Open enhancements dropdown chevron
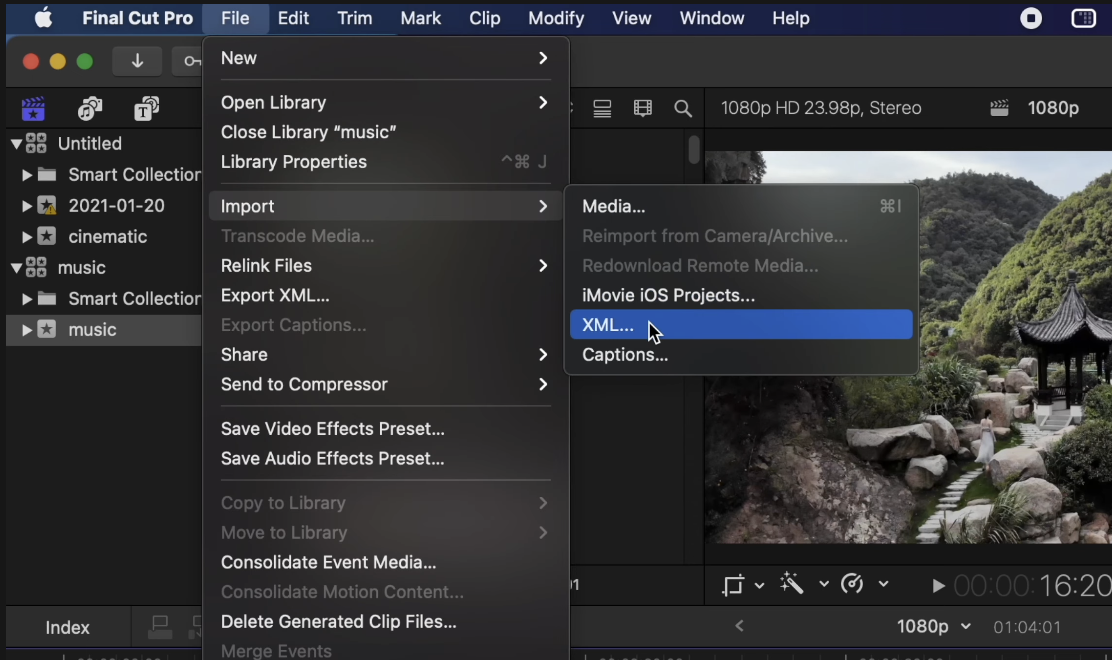 point(823,584)
